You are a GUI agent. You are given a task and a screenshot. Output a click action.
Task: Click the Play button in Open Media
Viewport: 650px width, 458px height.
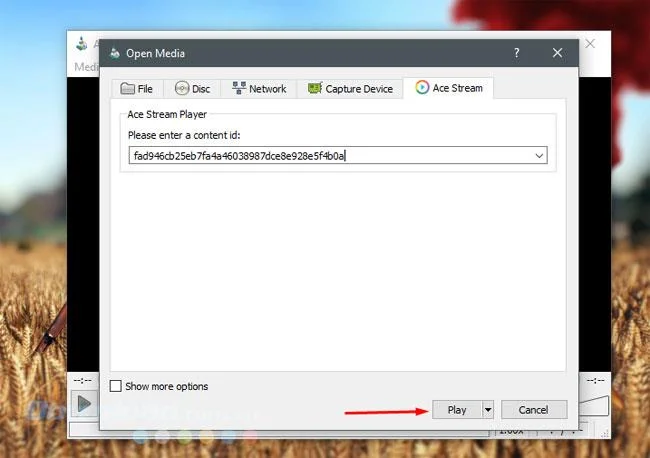[457, 410]
